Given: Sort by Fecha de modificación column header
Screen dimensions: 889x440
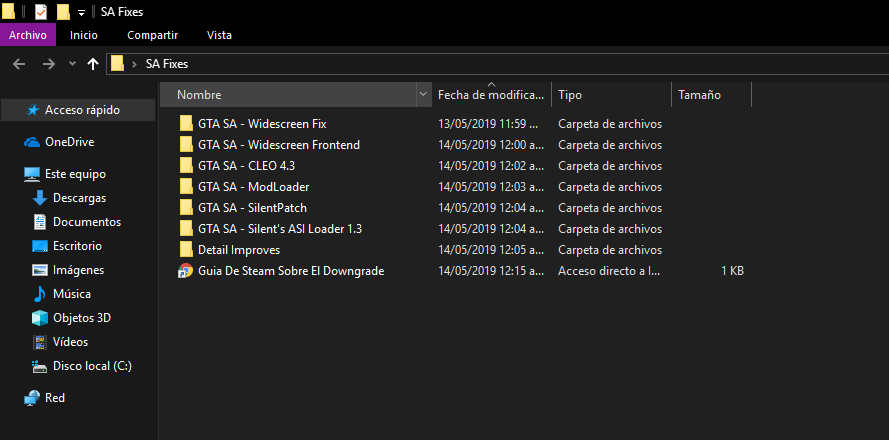Looking at the screenshot, I should pyautogui.click(x=490, y=95).
